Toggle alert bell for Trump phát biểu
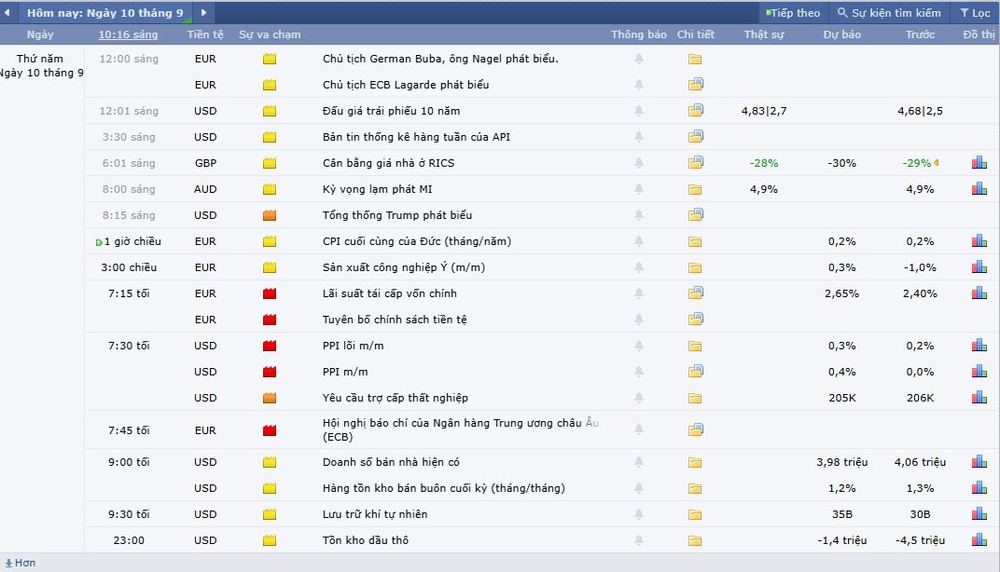 [x=638, y=216]
